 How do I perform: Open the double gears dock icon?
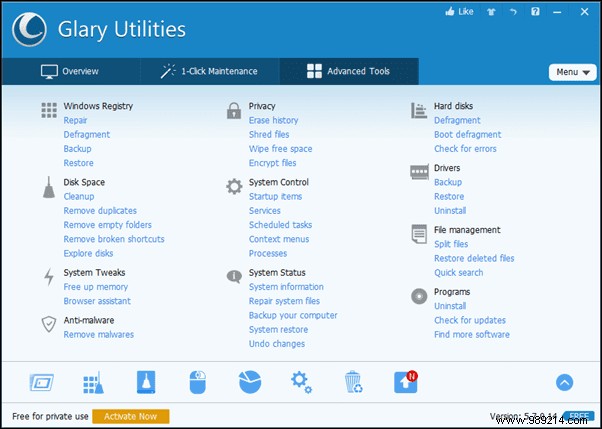click(x=301, y=383)
